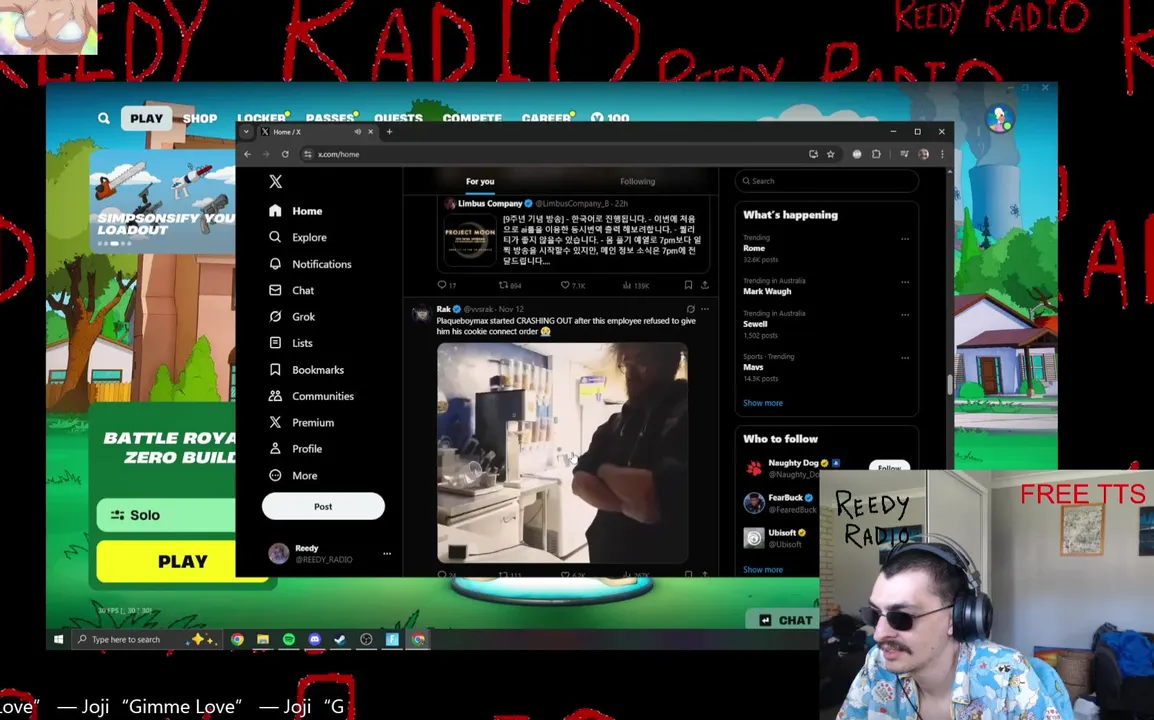
Task: Repost the Limbus Company post
Action: click(510, 285)
